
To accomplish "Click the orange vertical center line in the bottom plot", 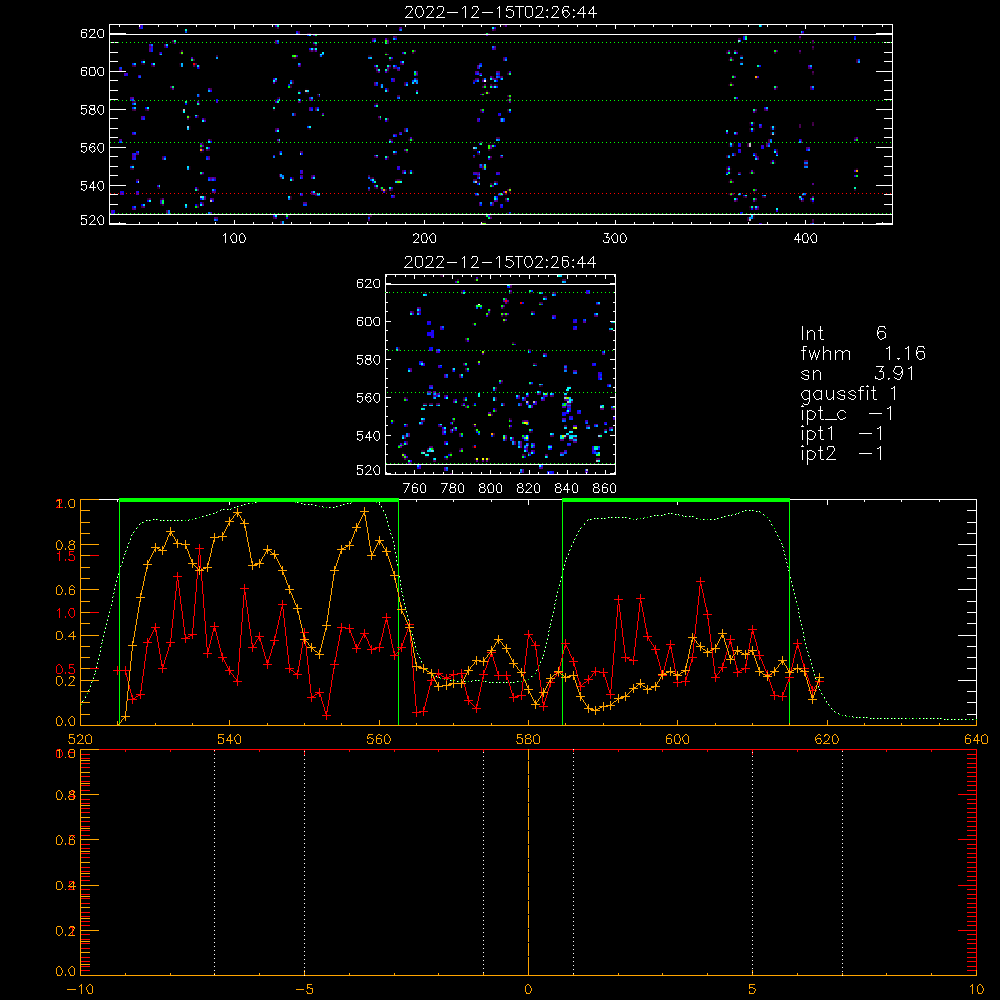I will pyautogui.click(x=528, y=862).
